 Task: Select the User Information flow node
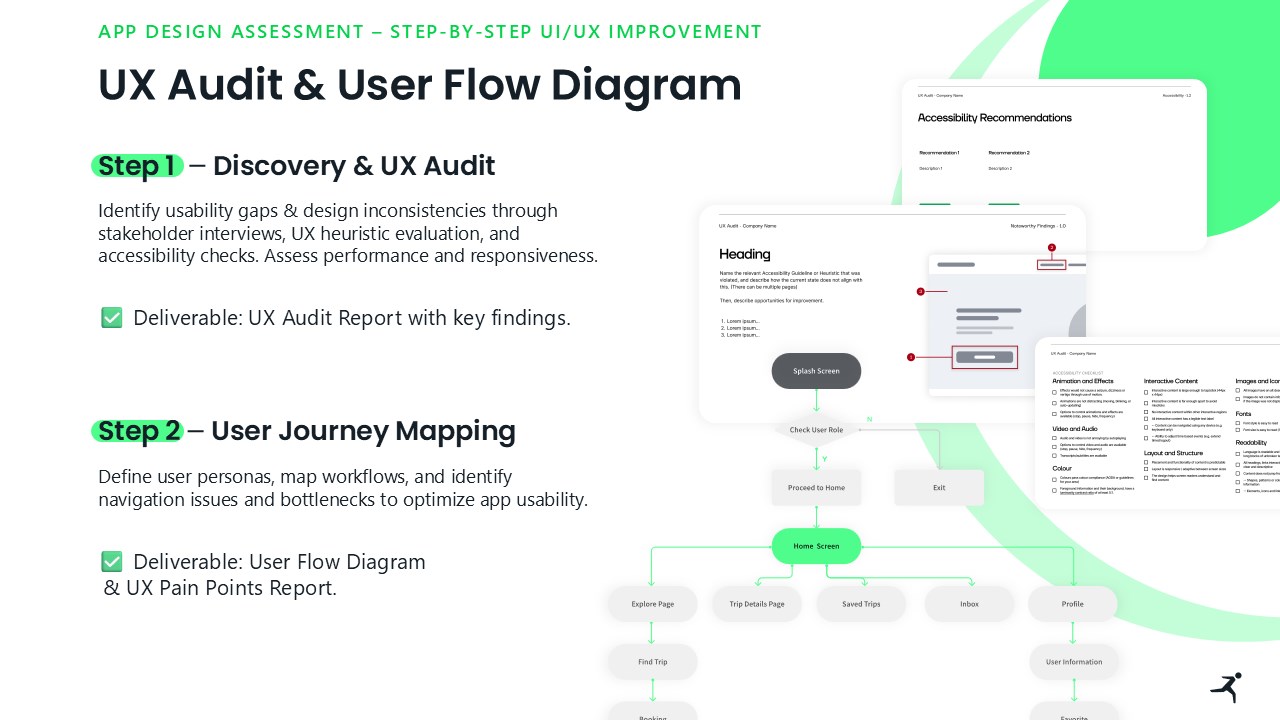click(1074, 662)
